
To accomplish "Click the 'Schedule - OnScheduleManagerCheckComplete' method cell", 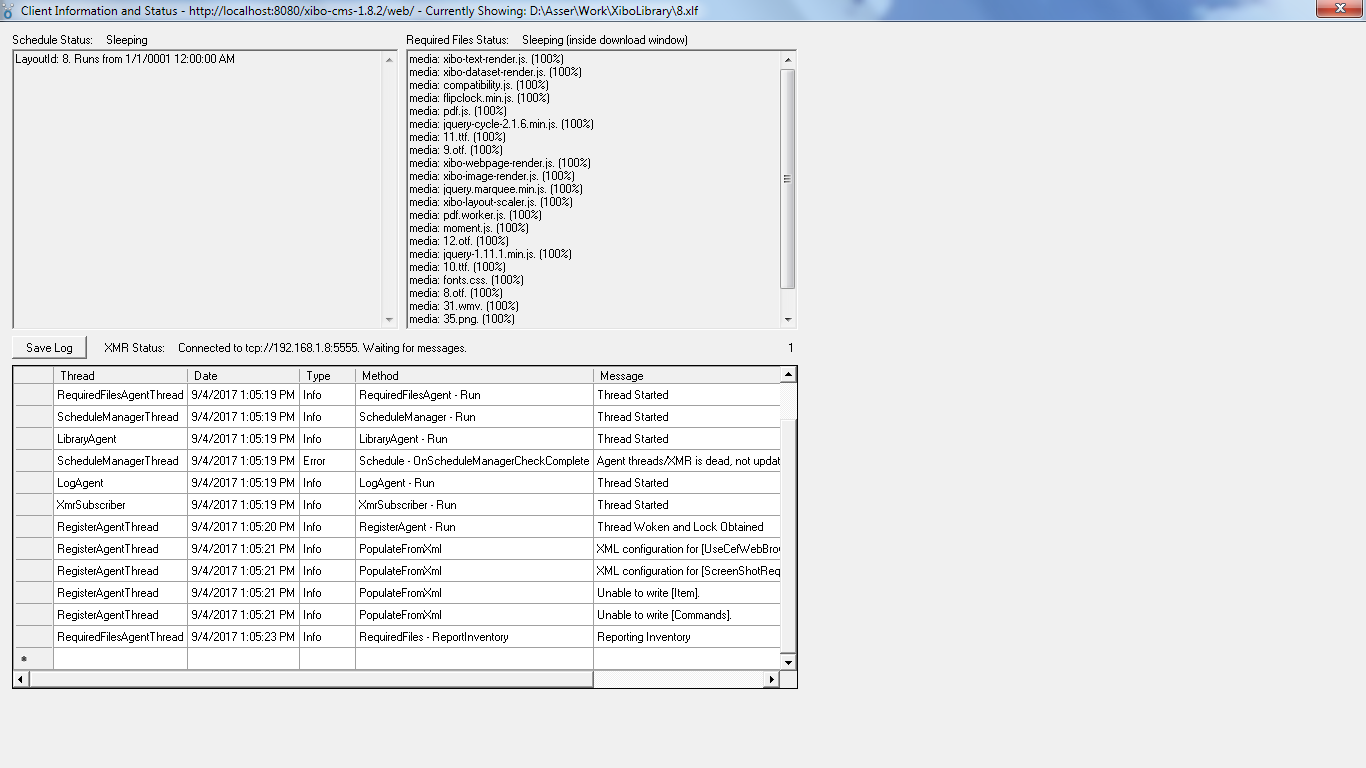I will click(474, 461).
